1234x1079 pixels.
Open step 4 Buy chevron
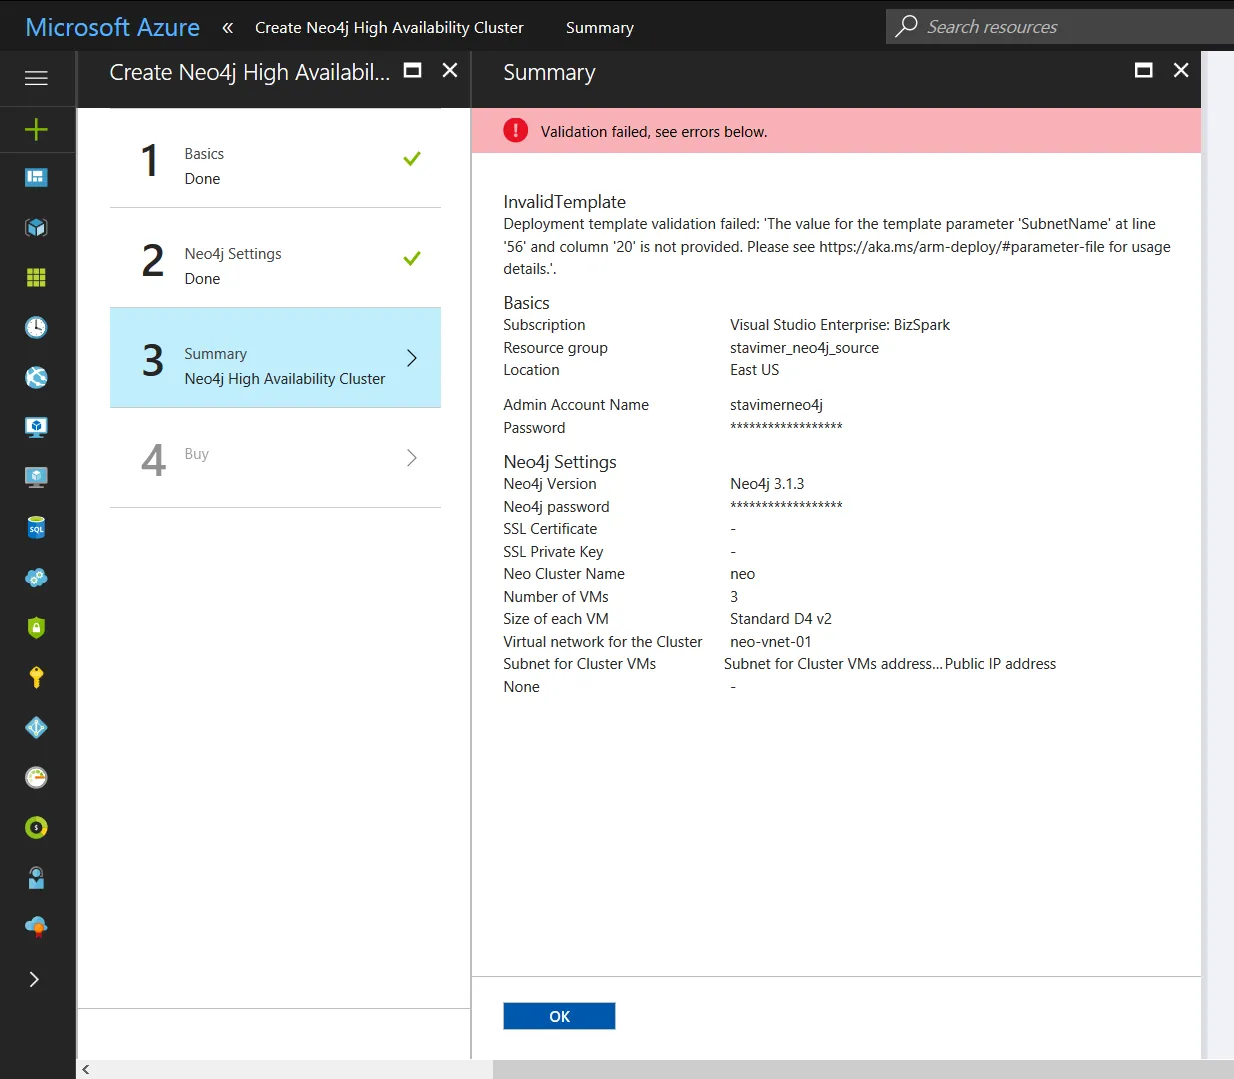click(x=411, y=458)
